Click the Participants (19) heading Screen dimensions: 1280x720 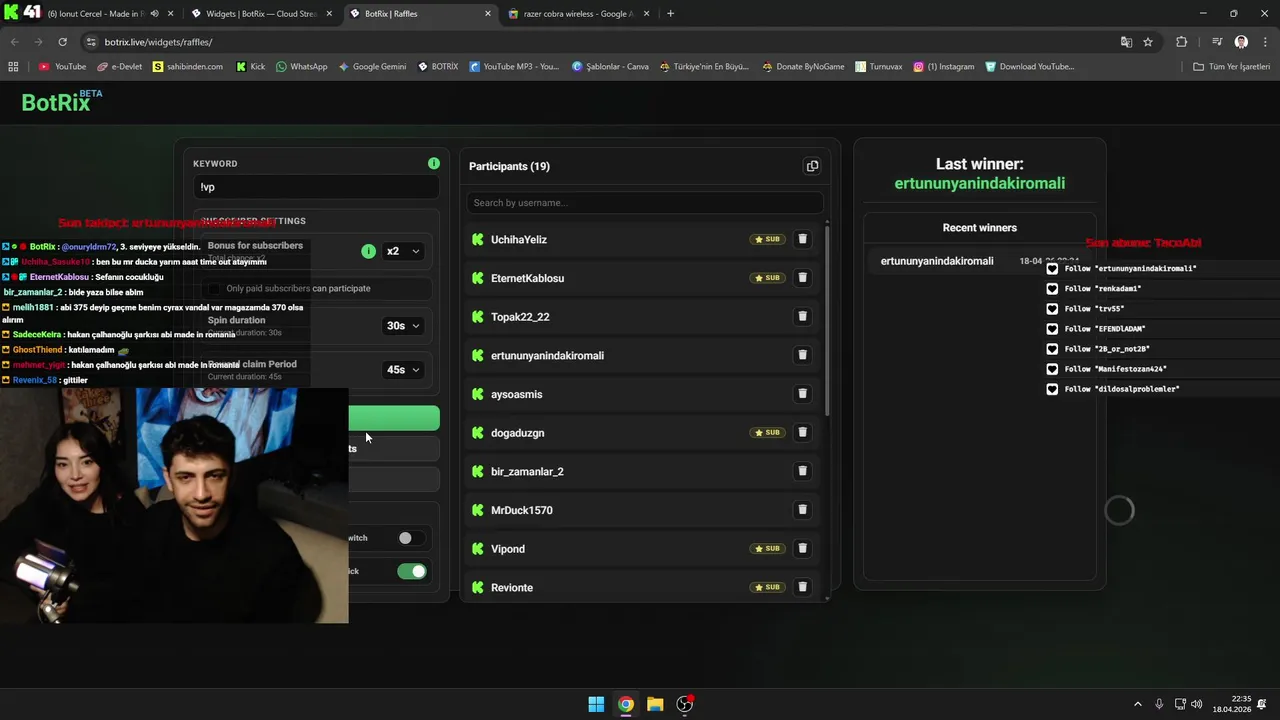[509, 166]
